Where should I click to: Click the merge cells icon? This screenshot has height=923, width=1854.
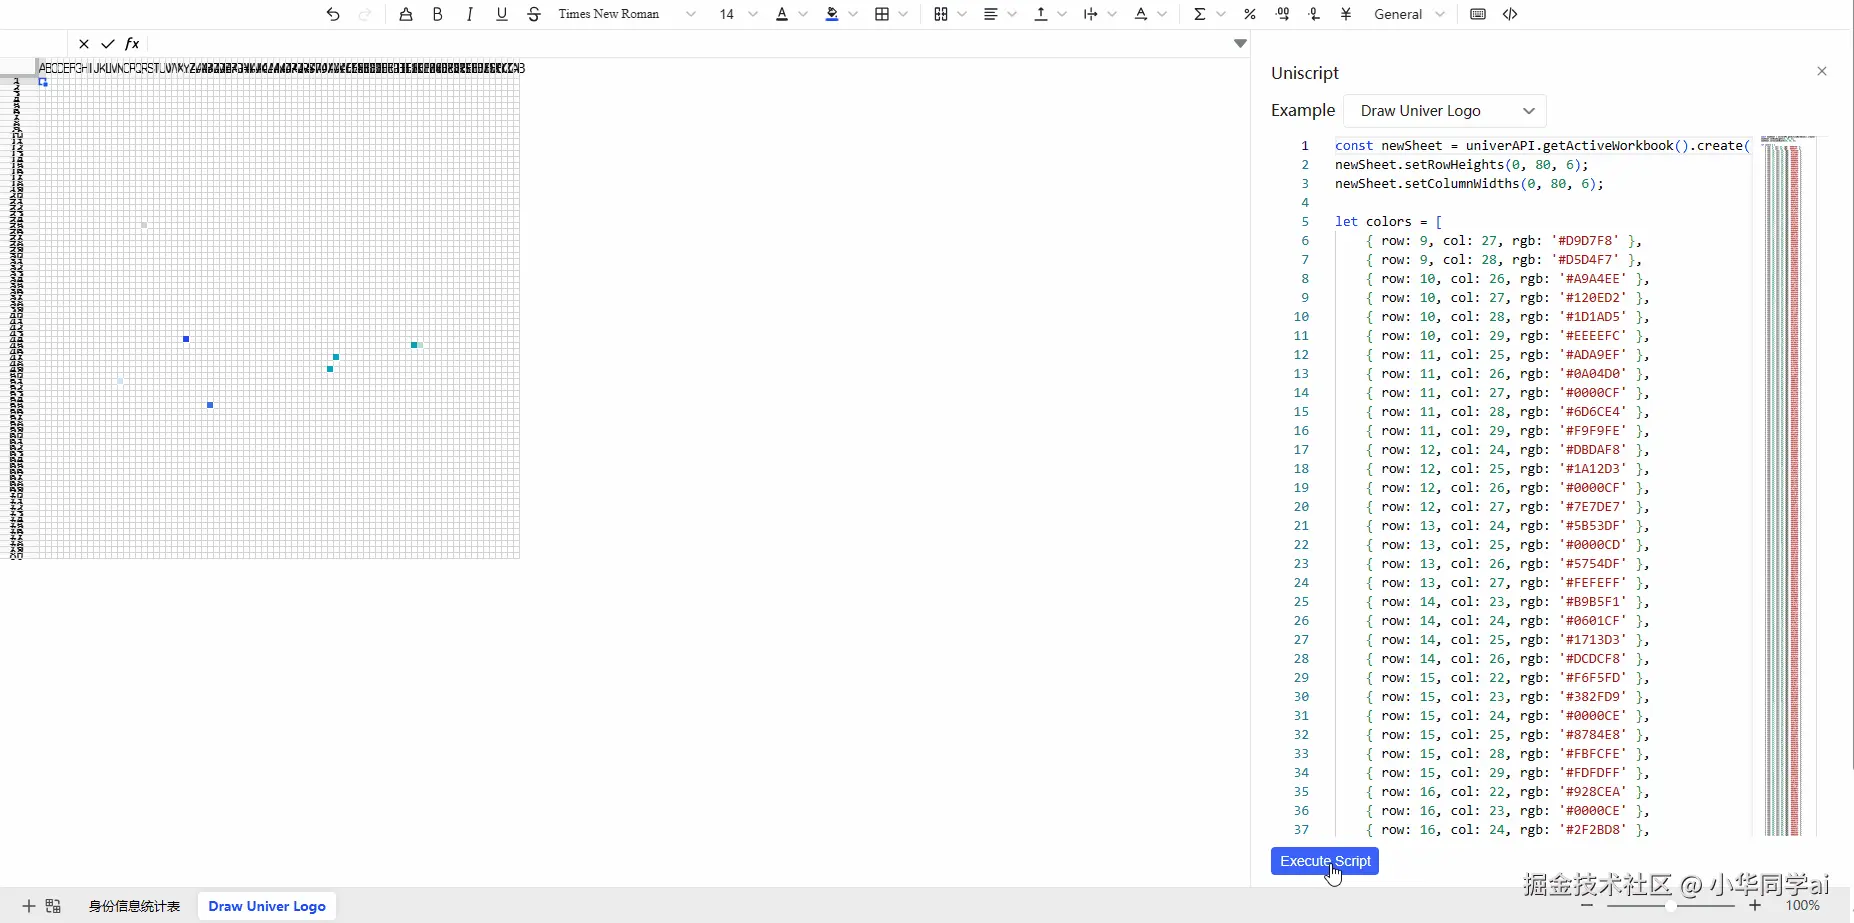(941, 14)
